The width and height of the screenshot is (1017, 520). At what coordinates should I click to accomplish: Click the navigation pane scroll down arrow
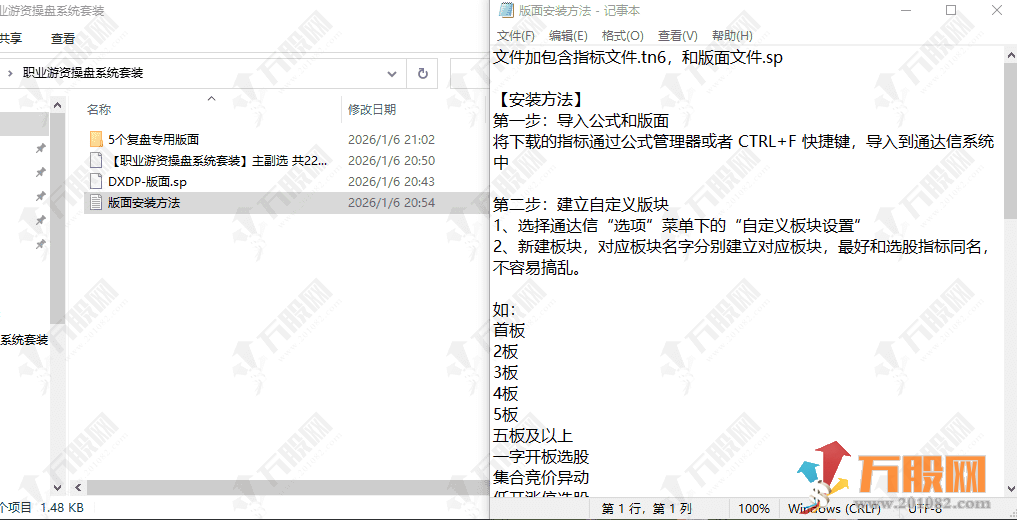click(58, 488)
